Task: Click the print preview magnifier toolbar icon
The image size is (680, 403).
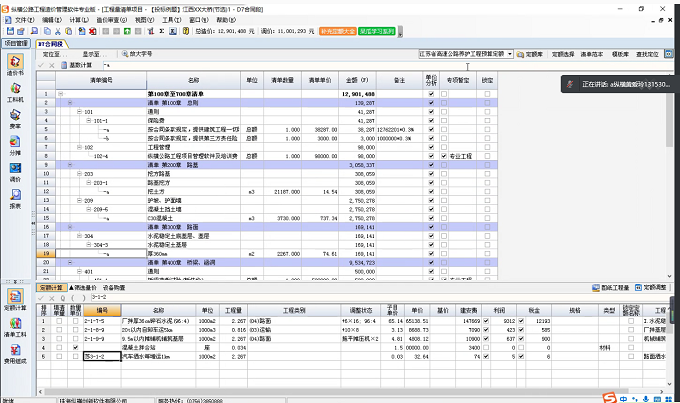Action: (34, 31)
